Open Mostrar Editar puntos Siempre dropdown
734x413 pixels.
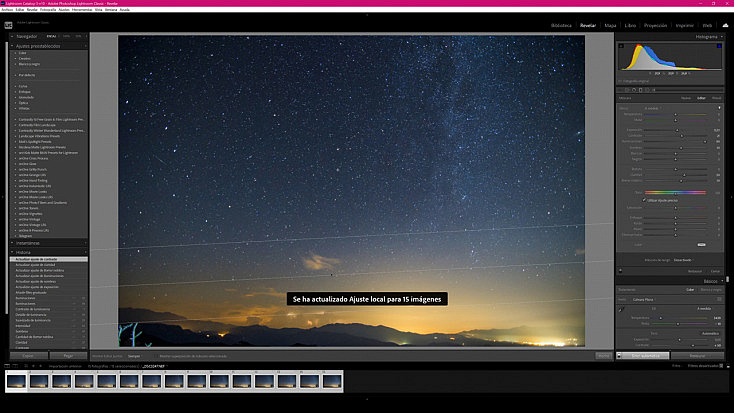[x=134, y=356]
